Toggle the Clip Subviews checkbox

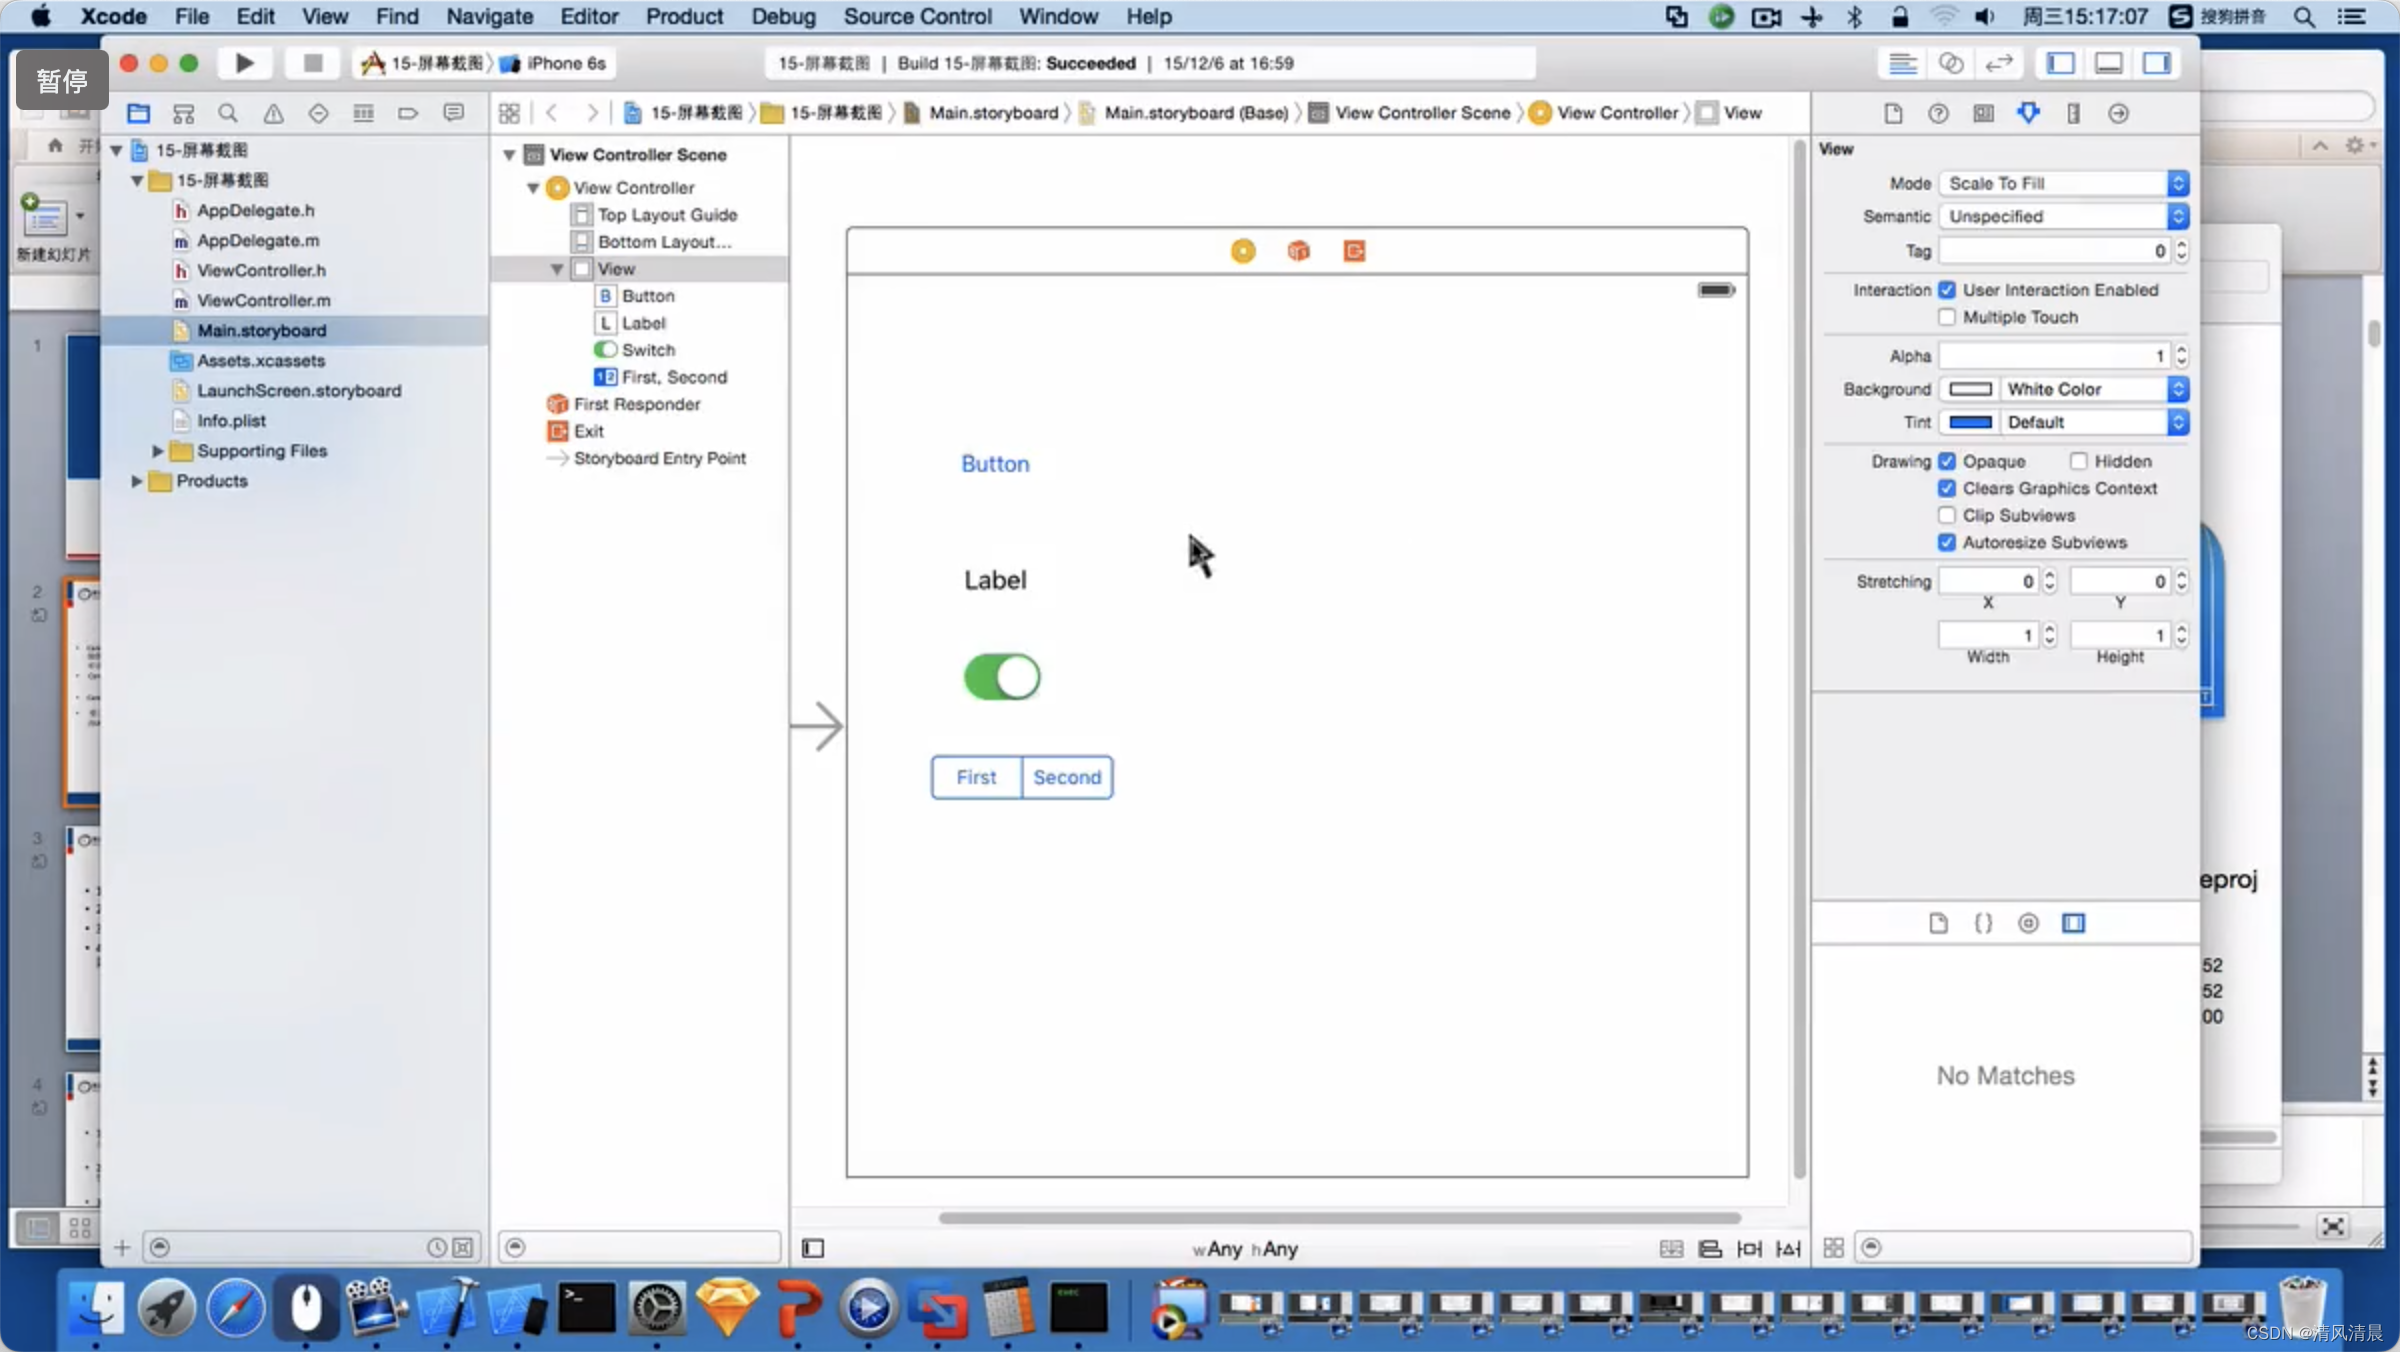(1946, 515)
